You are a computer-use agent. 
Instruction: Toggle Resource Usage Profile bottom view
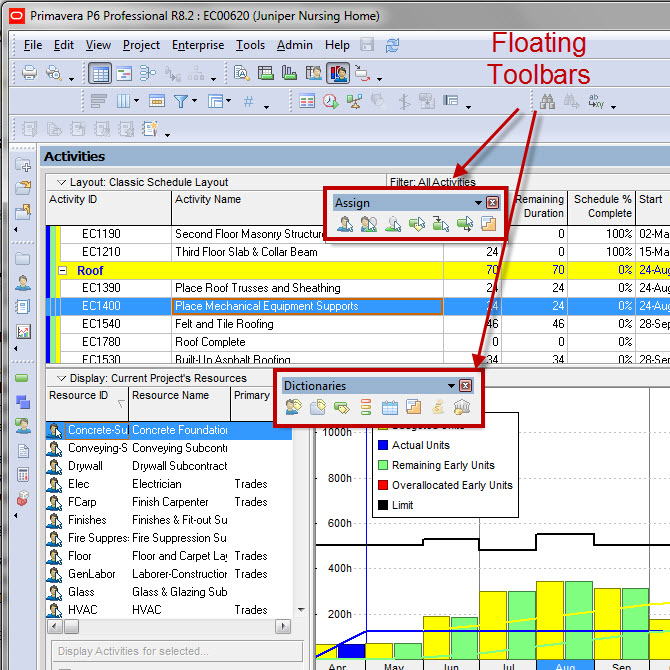click(x=338, y=73)
